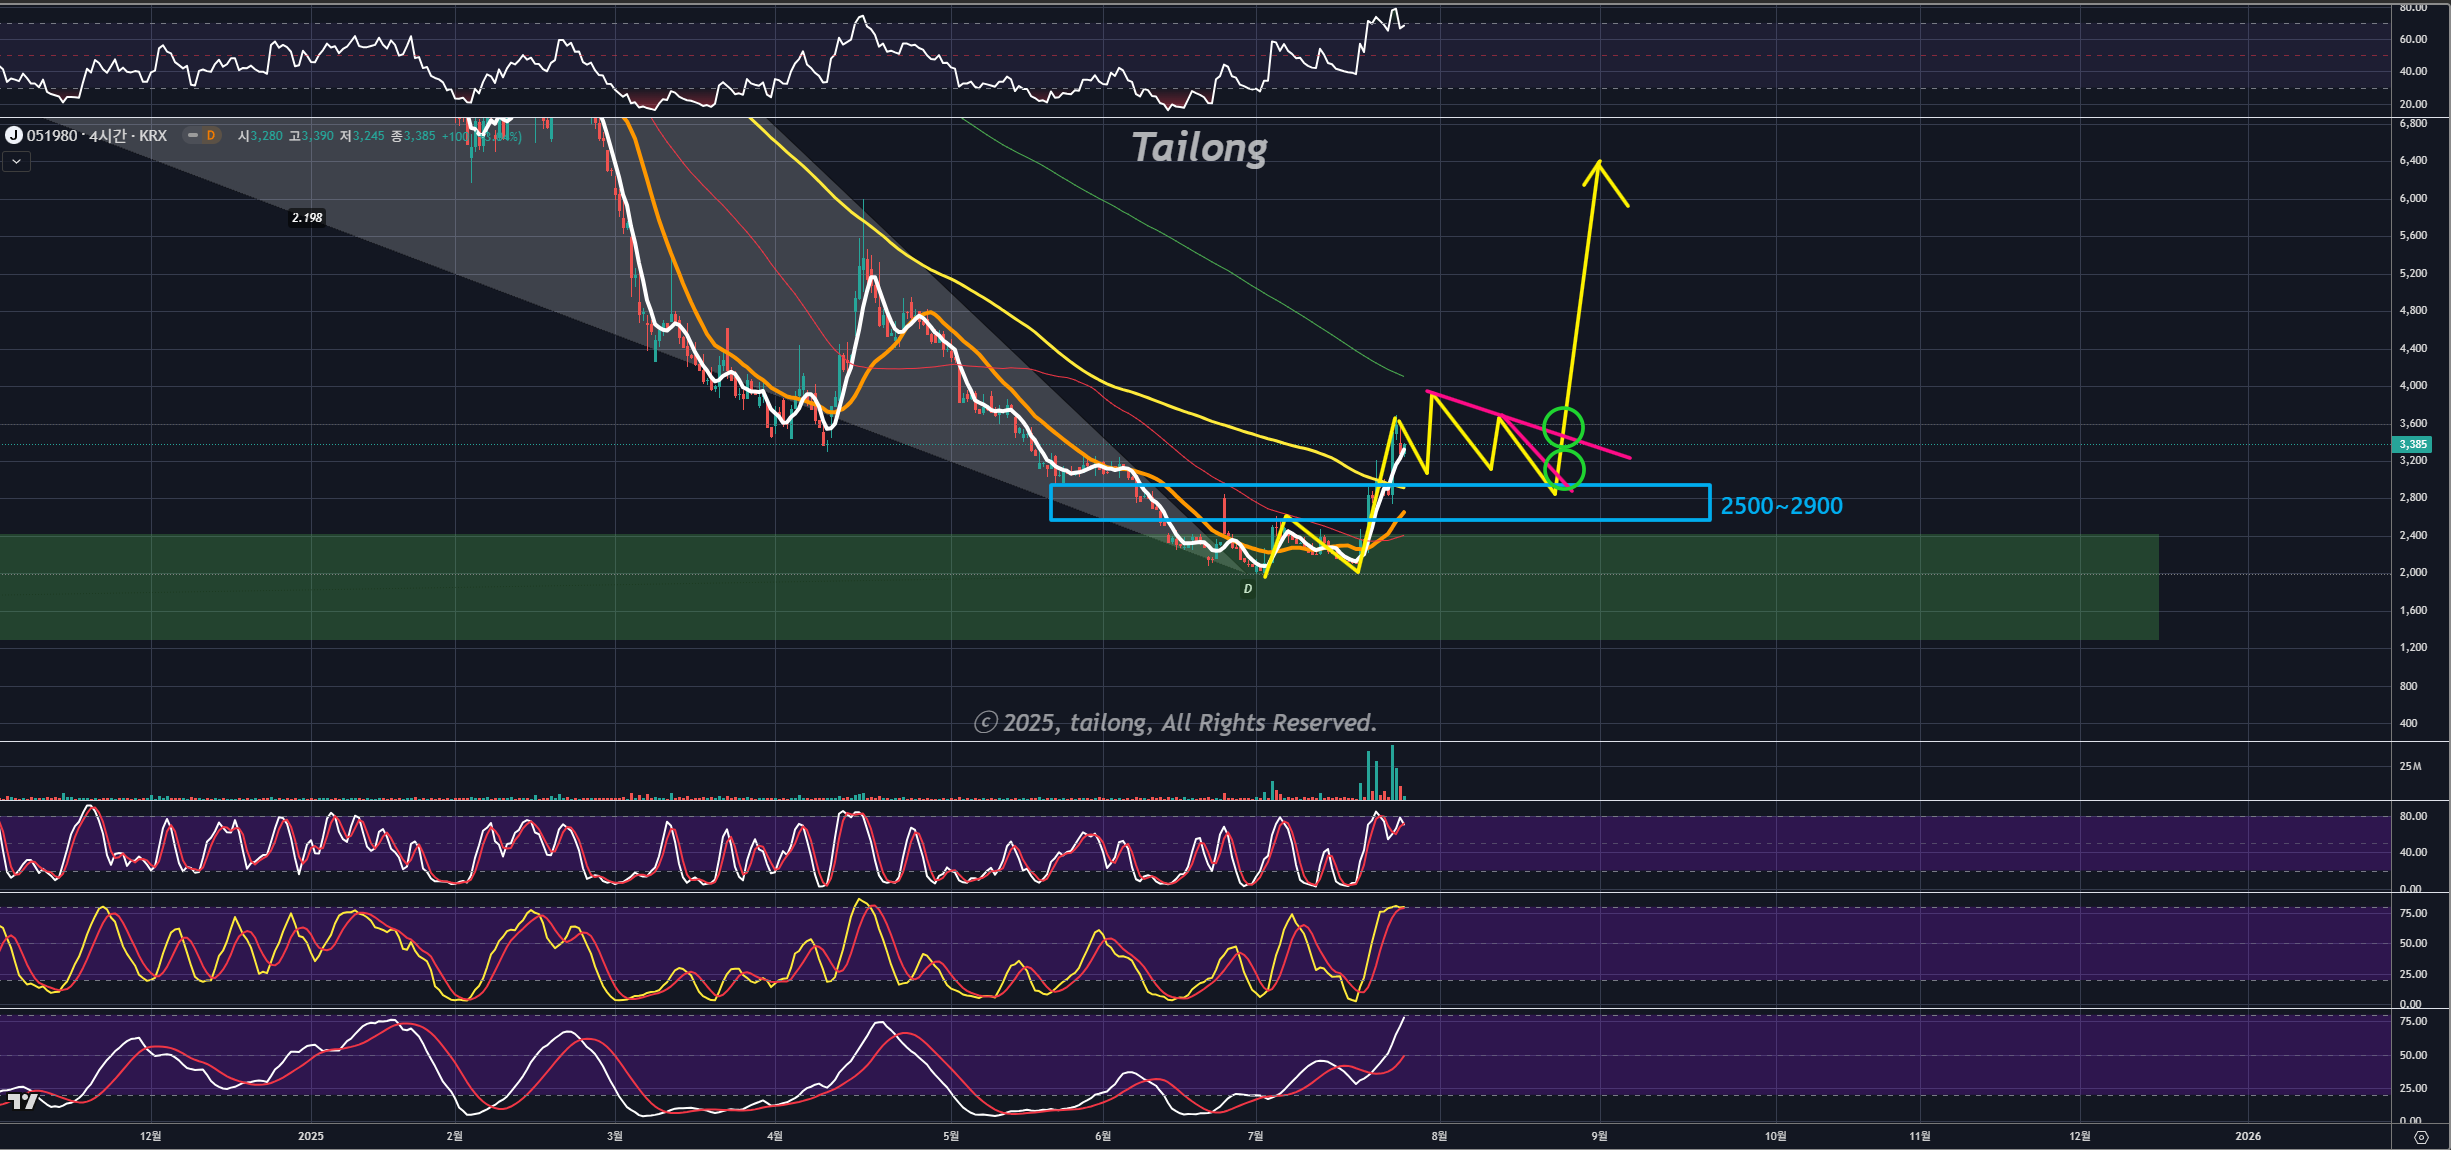Click the 6,800 price scale label
This screenshot has height=1150, width=2451.
[x=2412, y=124]
